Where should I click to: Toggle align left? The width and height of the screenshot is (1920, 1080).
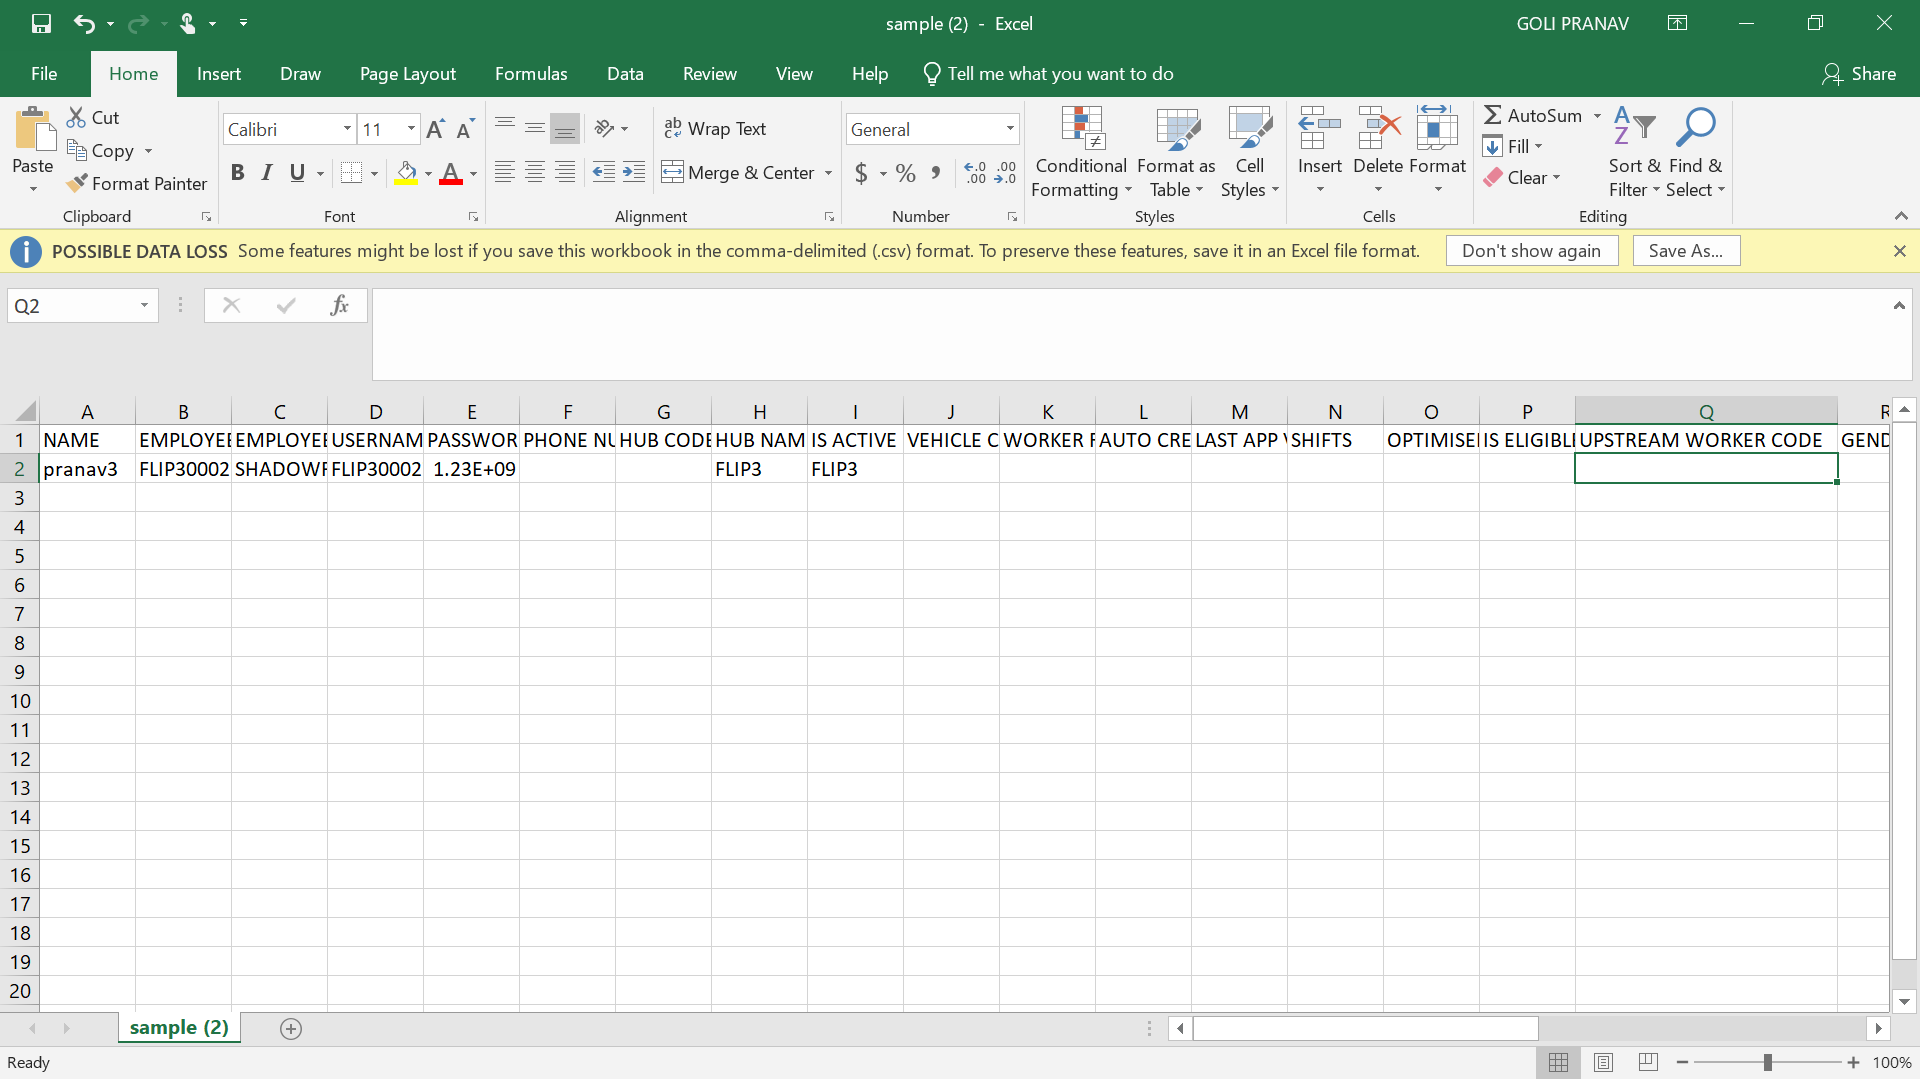505,172
